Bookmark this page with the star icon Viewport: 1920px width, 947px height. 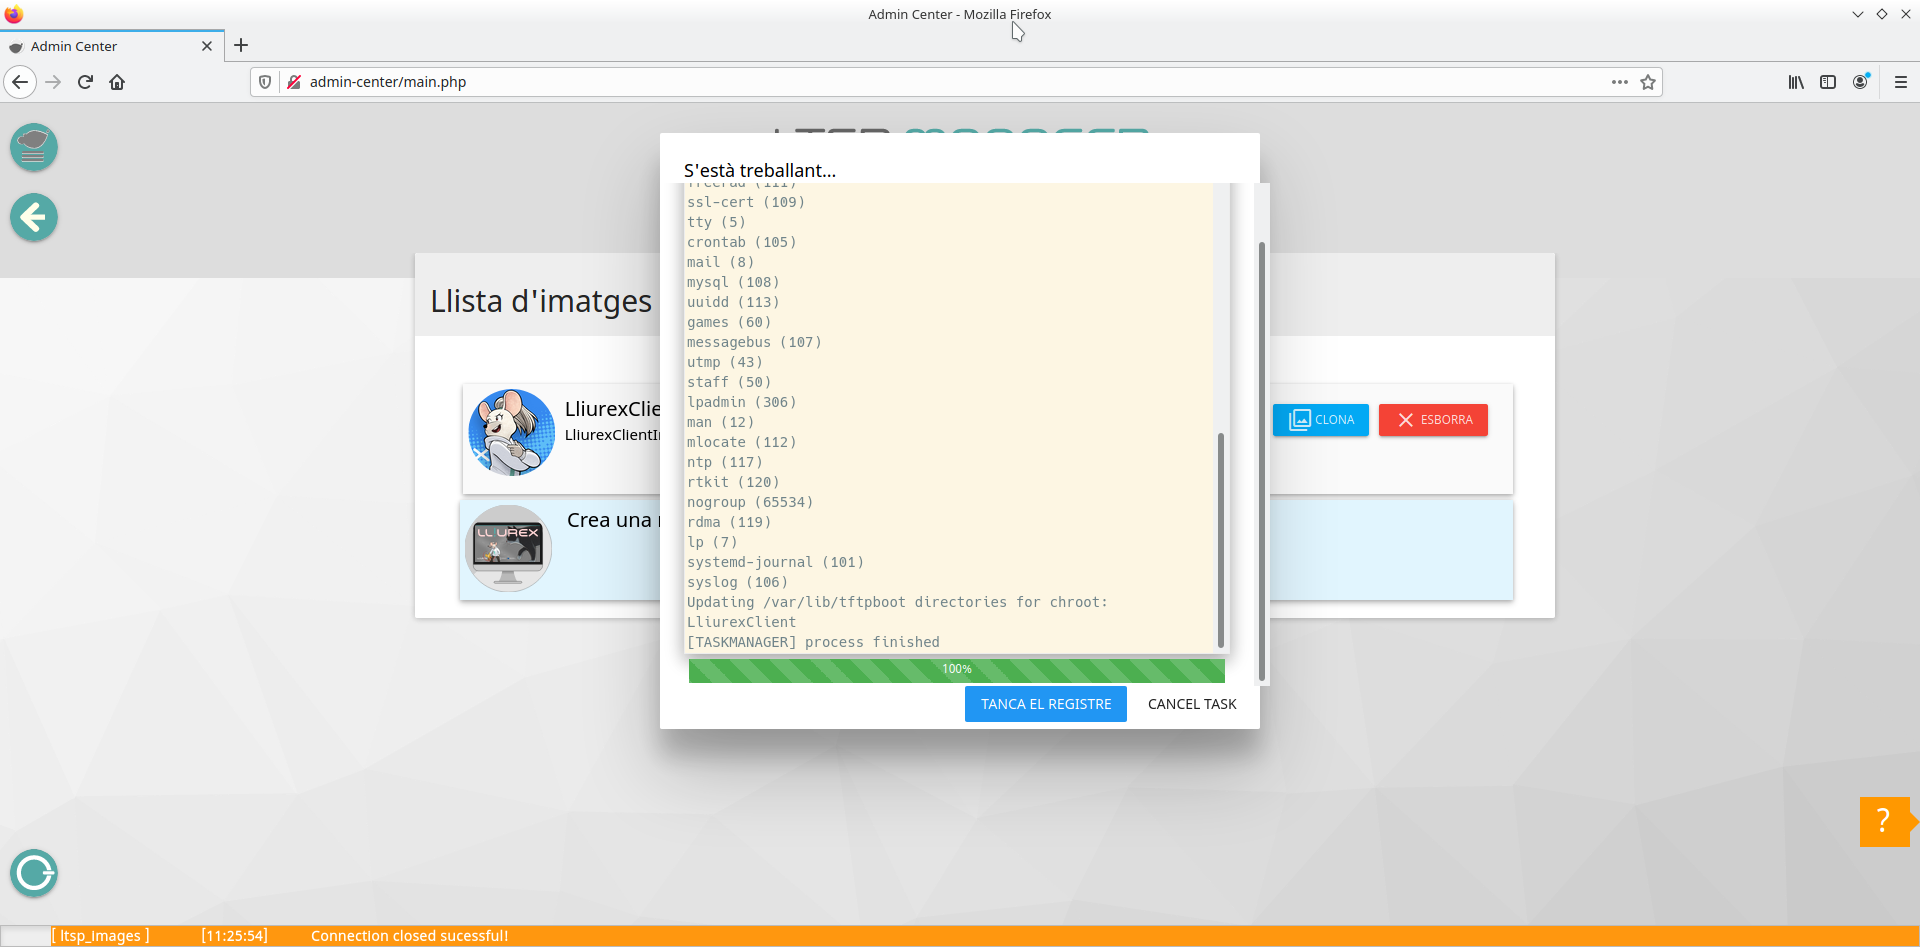click(x=1648, y=82)
